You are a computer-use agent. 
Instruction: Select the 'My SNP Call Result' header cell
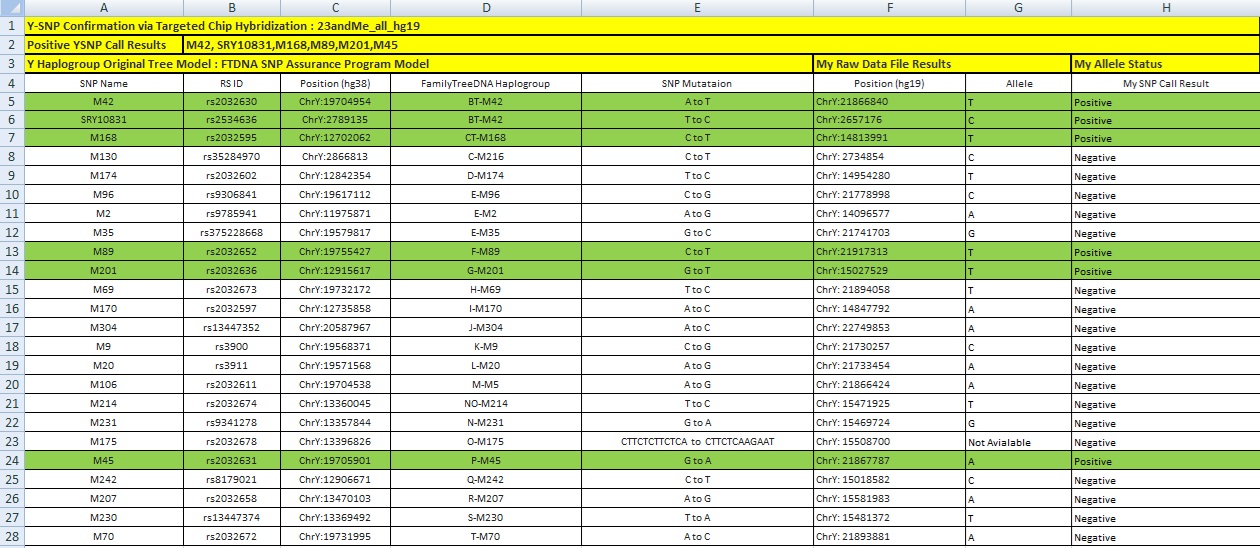pyautogui.click(x=1165, y=83)
